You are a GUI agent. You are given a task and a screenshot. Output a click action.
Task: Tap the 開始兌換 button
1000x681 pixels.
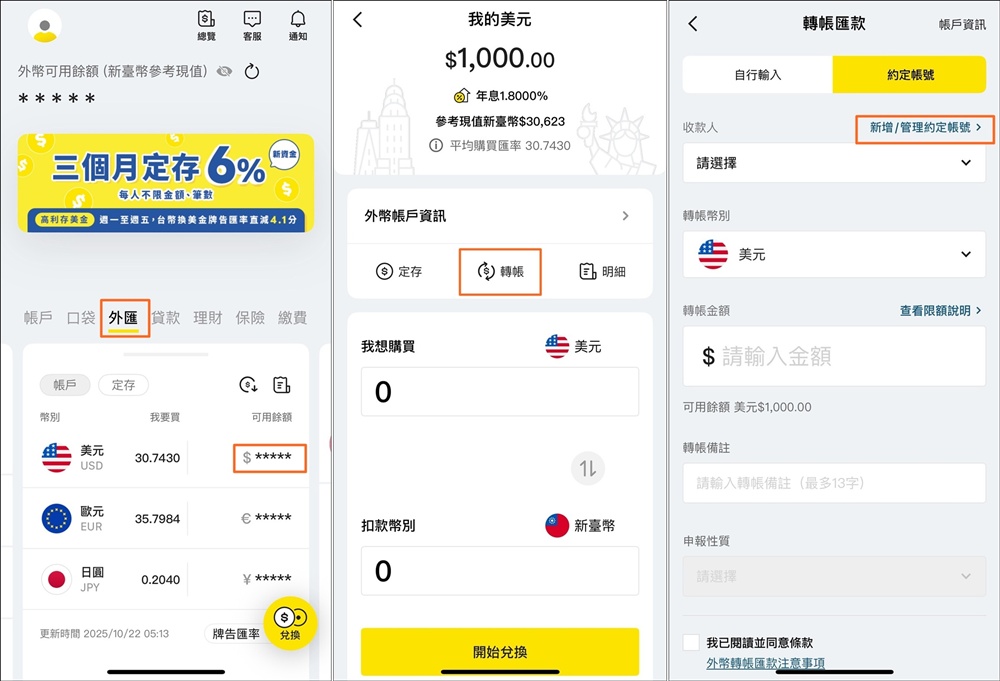point(500,652)
